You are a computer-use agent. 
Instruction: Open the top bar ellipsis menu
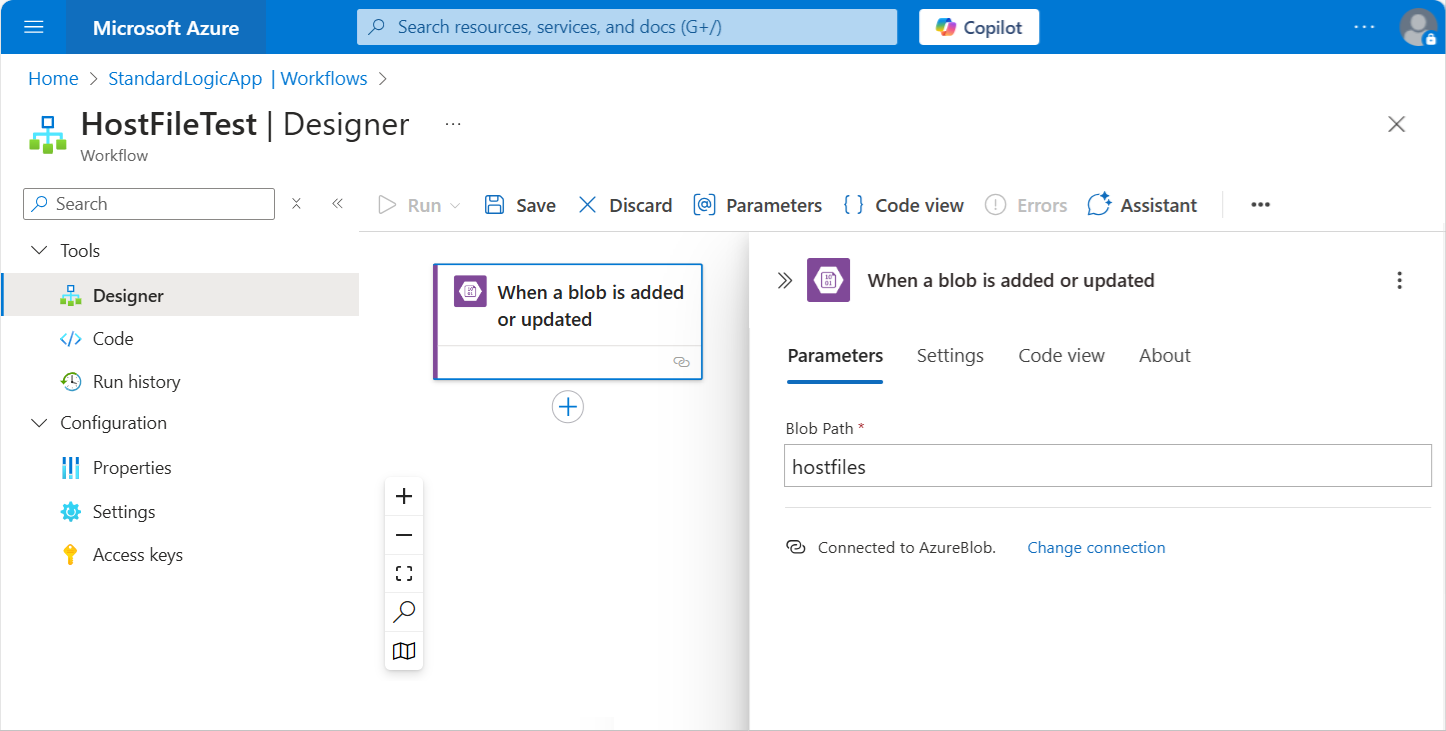[x=1364, y=27]
